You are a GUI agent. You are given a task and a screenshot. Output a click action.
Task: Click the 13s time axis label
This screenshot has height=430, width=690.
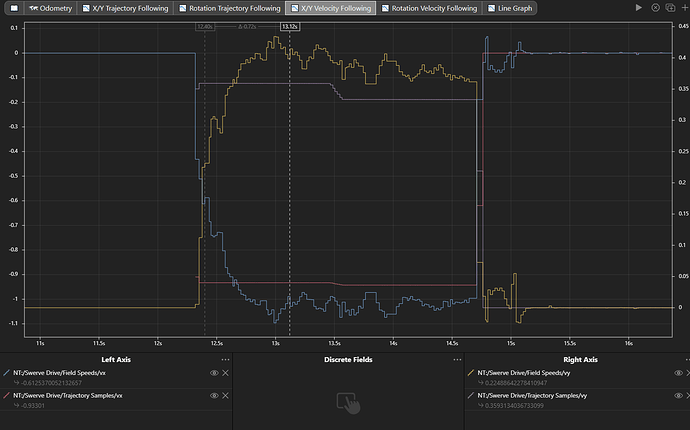[x=275, y=343]
